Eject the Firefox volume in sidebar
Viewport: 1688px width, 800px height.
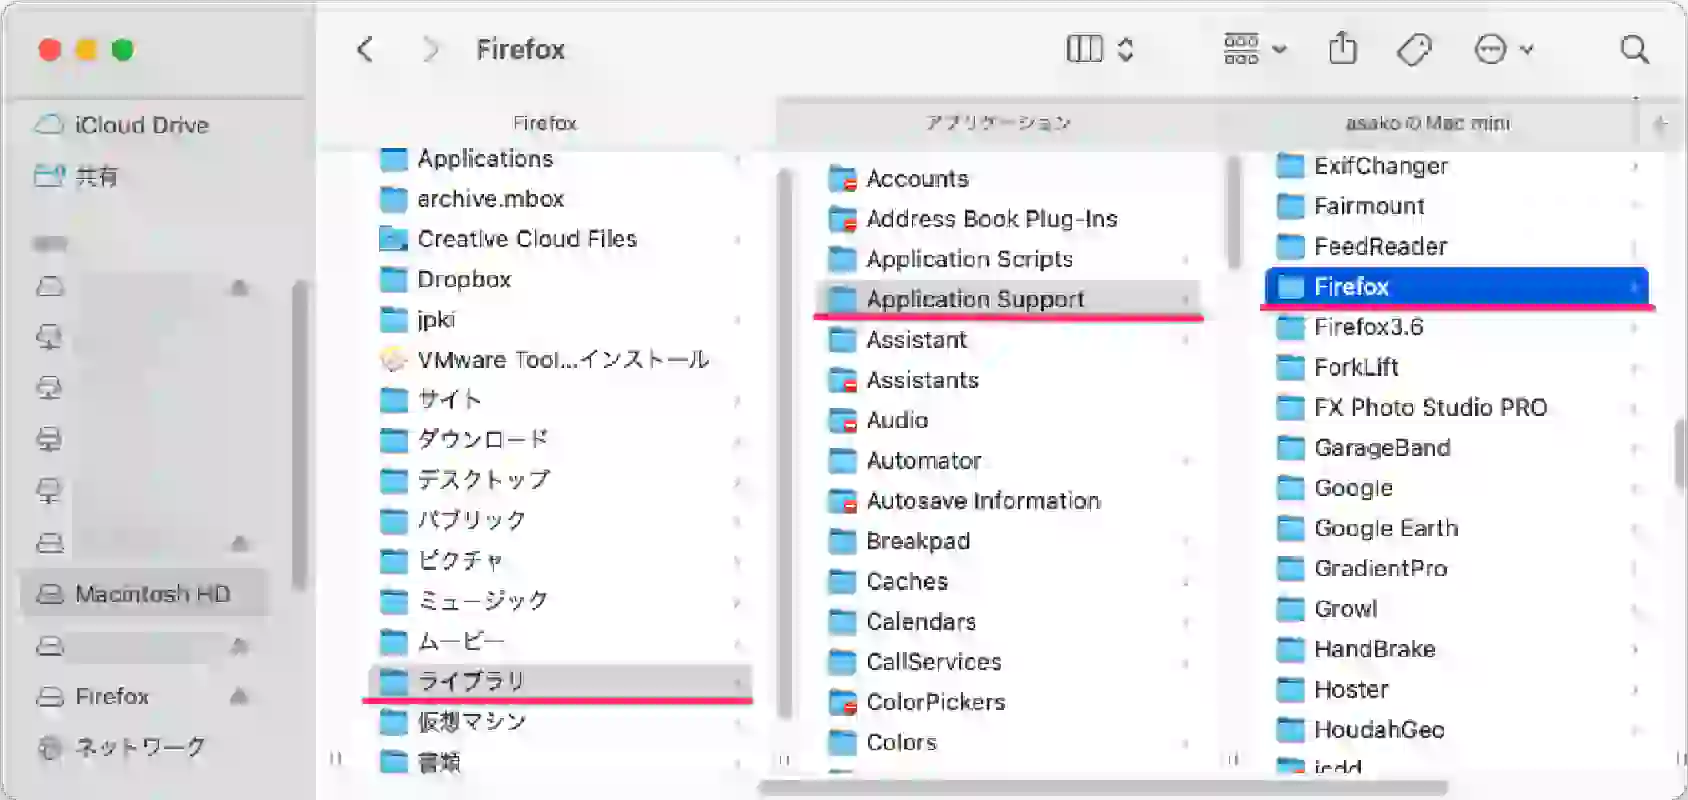pyautogui.click(x=239, y=696)
